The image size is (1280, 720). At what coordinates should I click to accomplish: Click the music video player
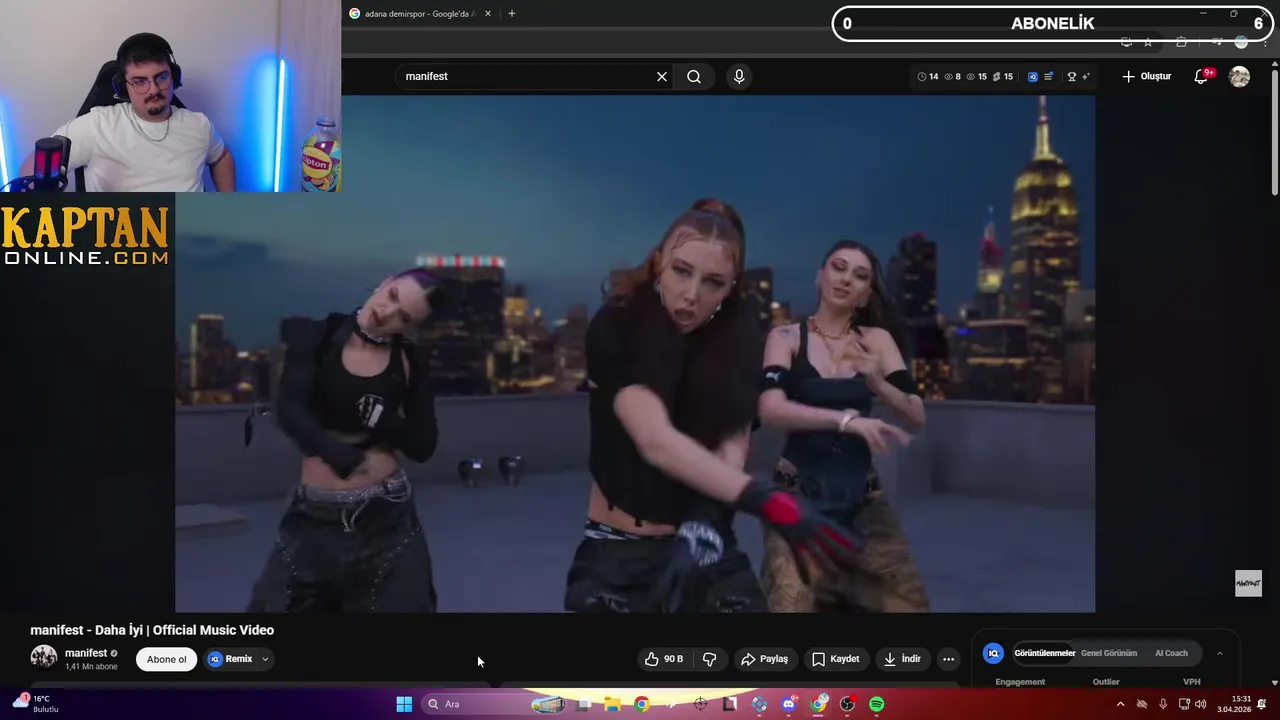(635, 353)
